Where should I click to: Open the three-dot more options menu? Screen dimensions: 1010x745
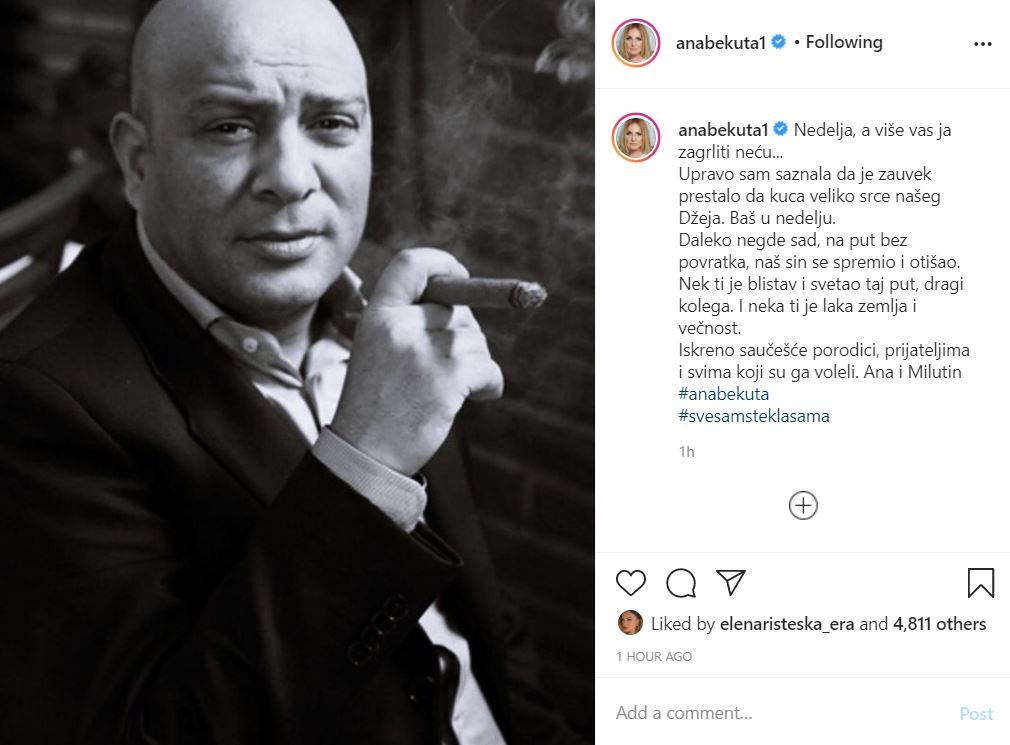(x=982, y=44)
